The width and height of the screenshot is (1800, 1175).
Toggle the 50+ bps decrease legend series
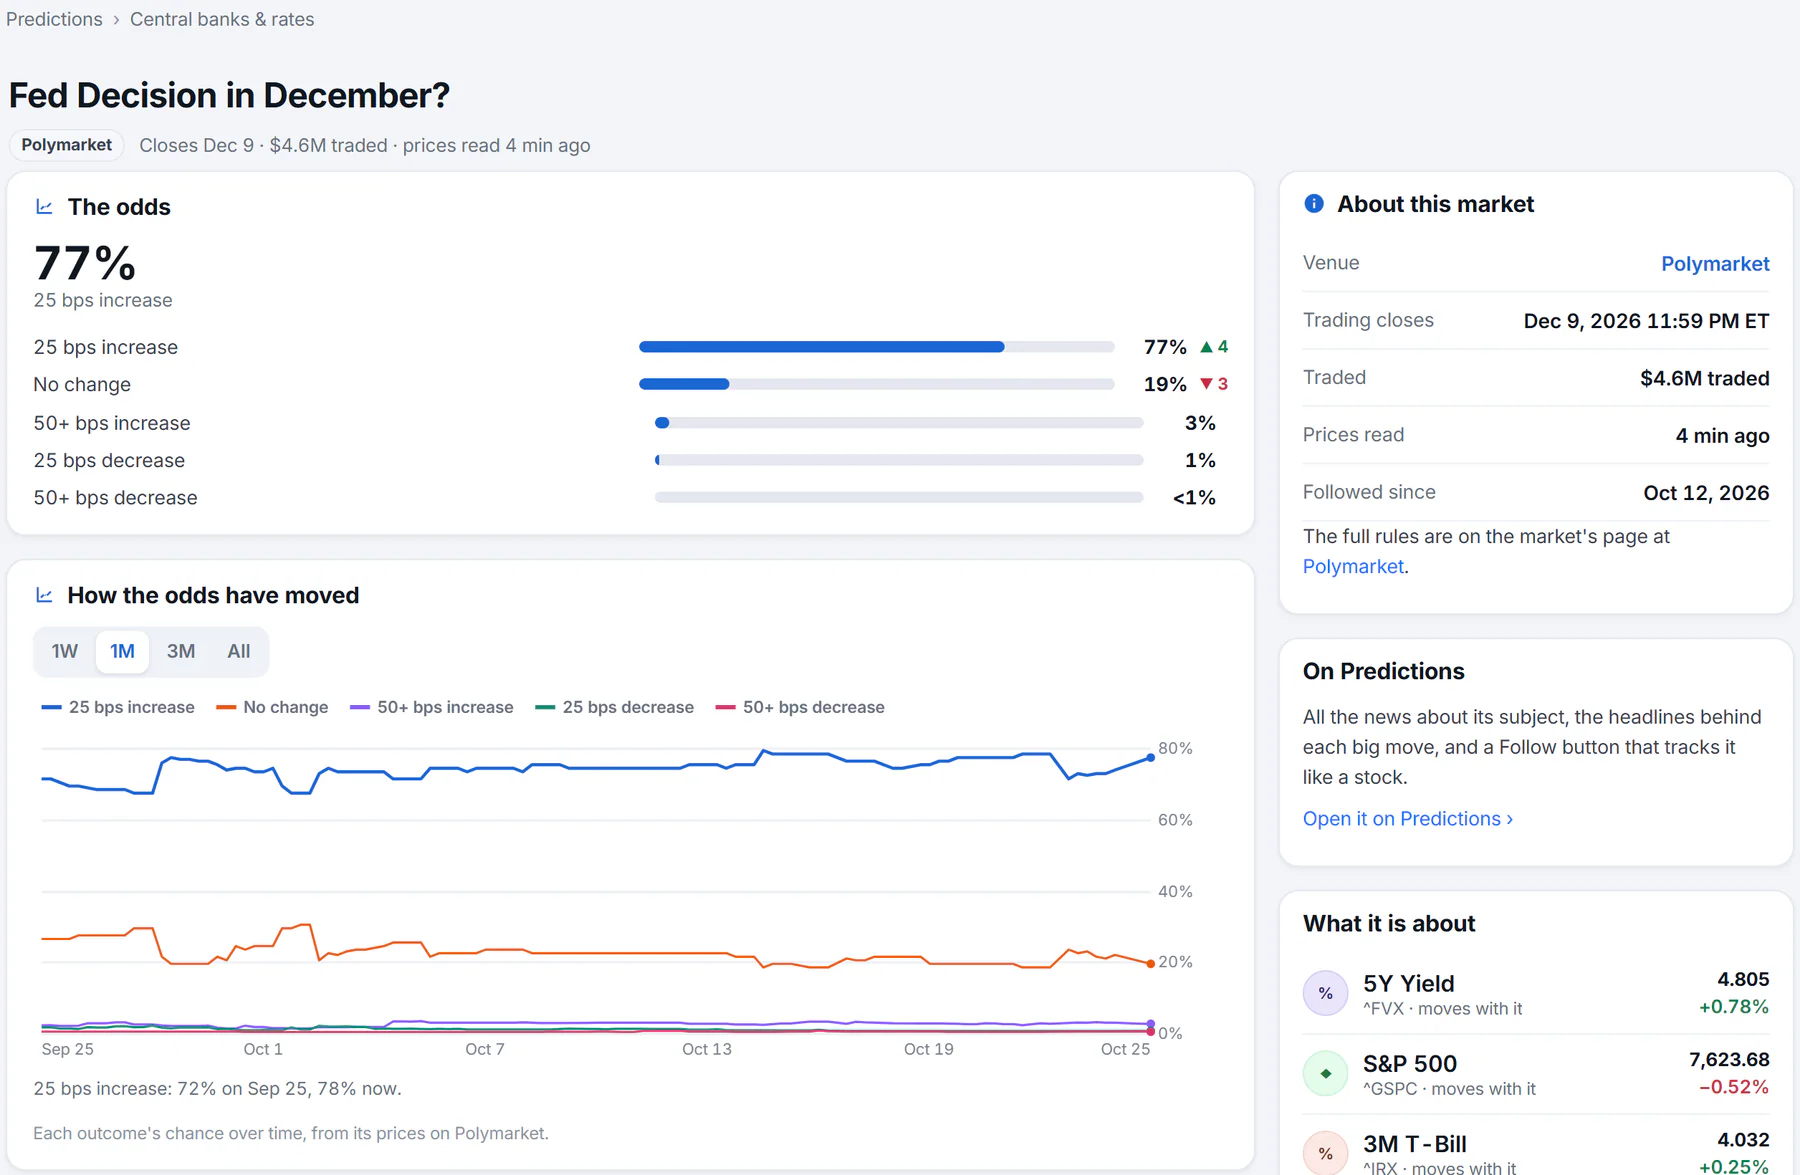[800, 707]
